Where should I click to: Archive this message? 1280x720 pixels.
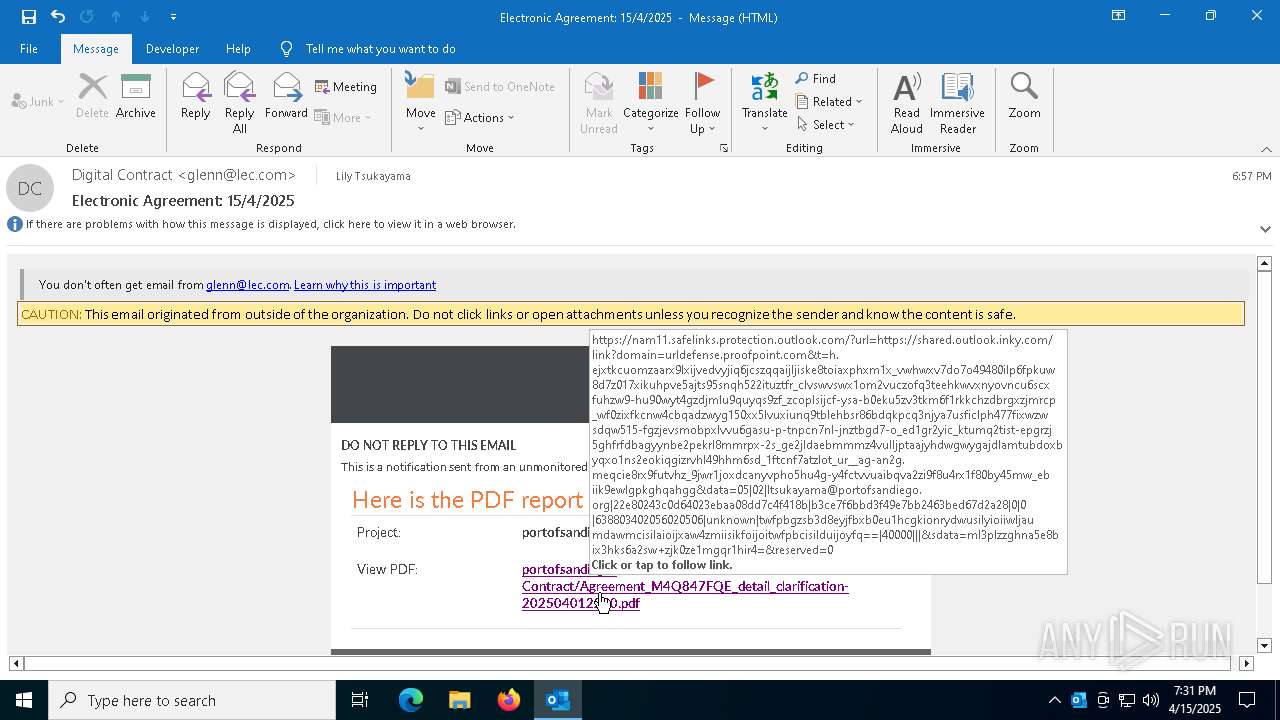point(136,96)
